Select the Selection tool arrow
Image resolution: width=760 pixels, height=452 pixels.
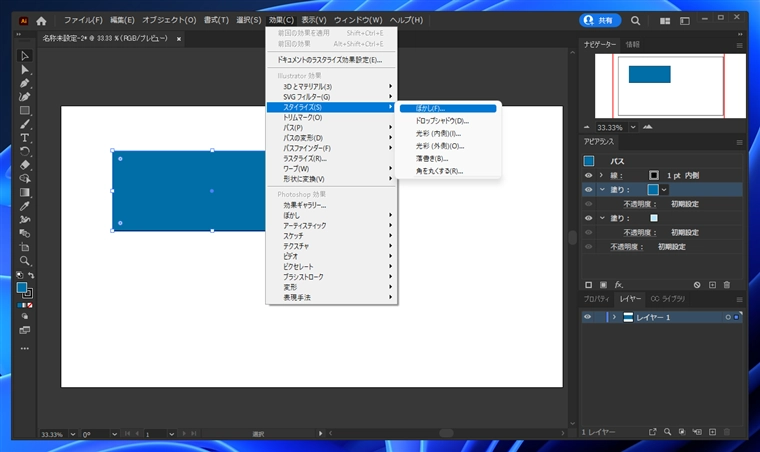pos(24,56)
